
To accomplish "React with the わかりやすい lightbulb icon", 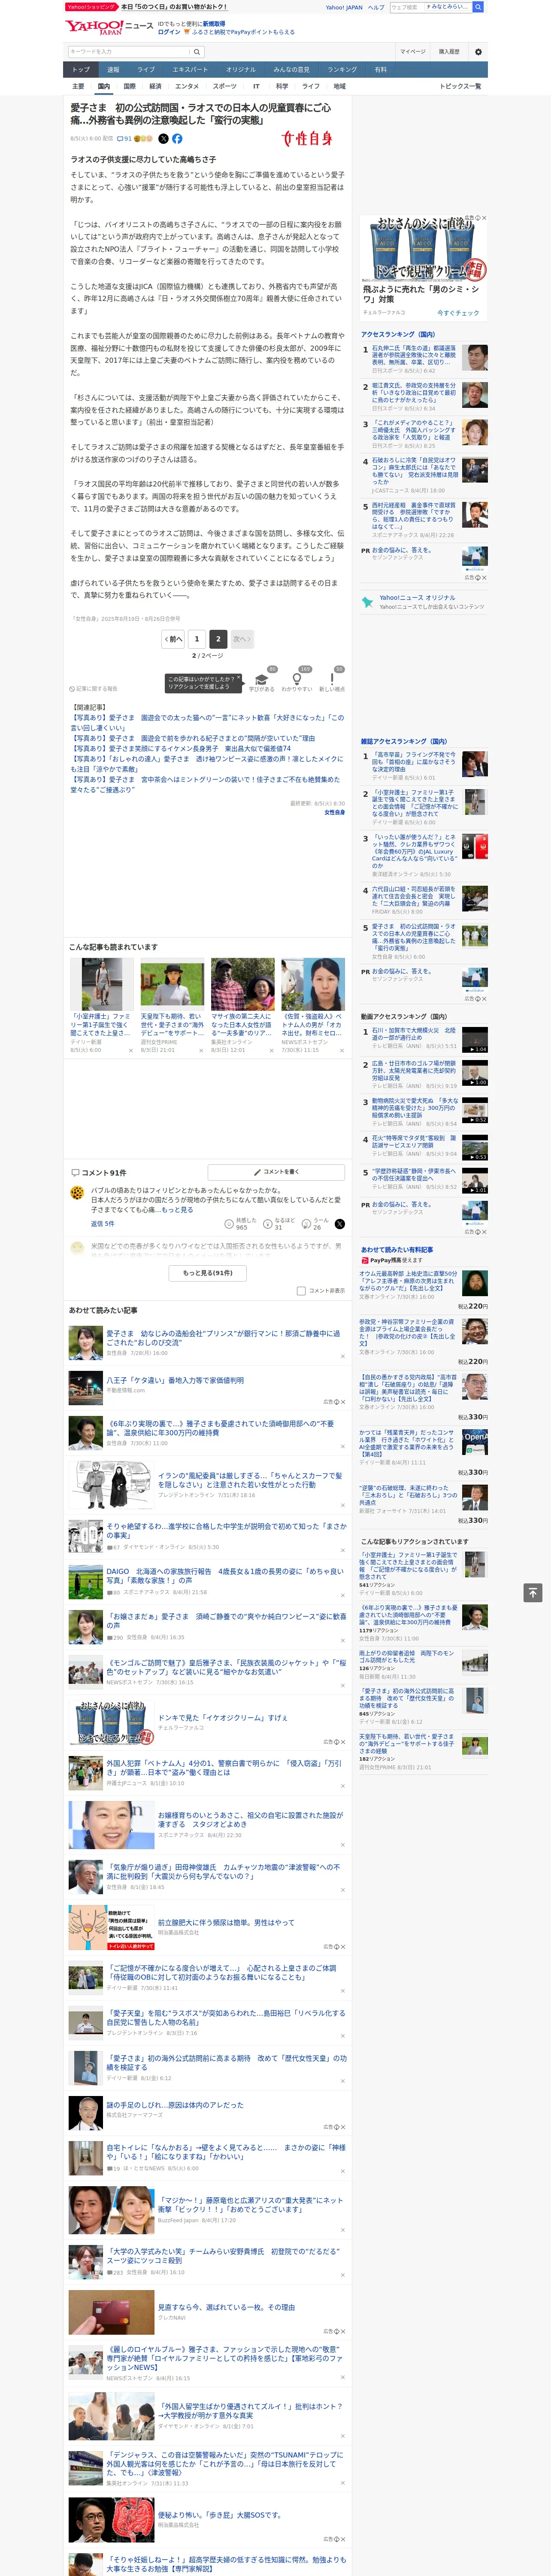I will pyautogui.click(x=297, y=679).
